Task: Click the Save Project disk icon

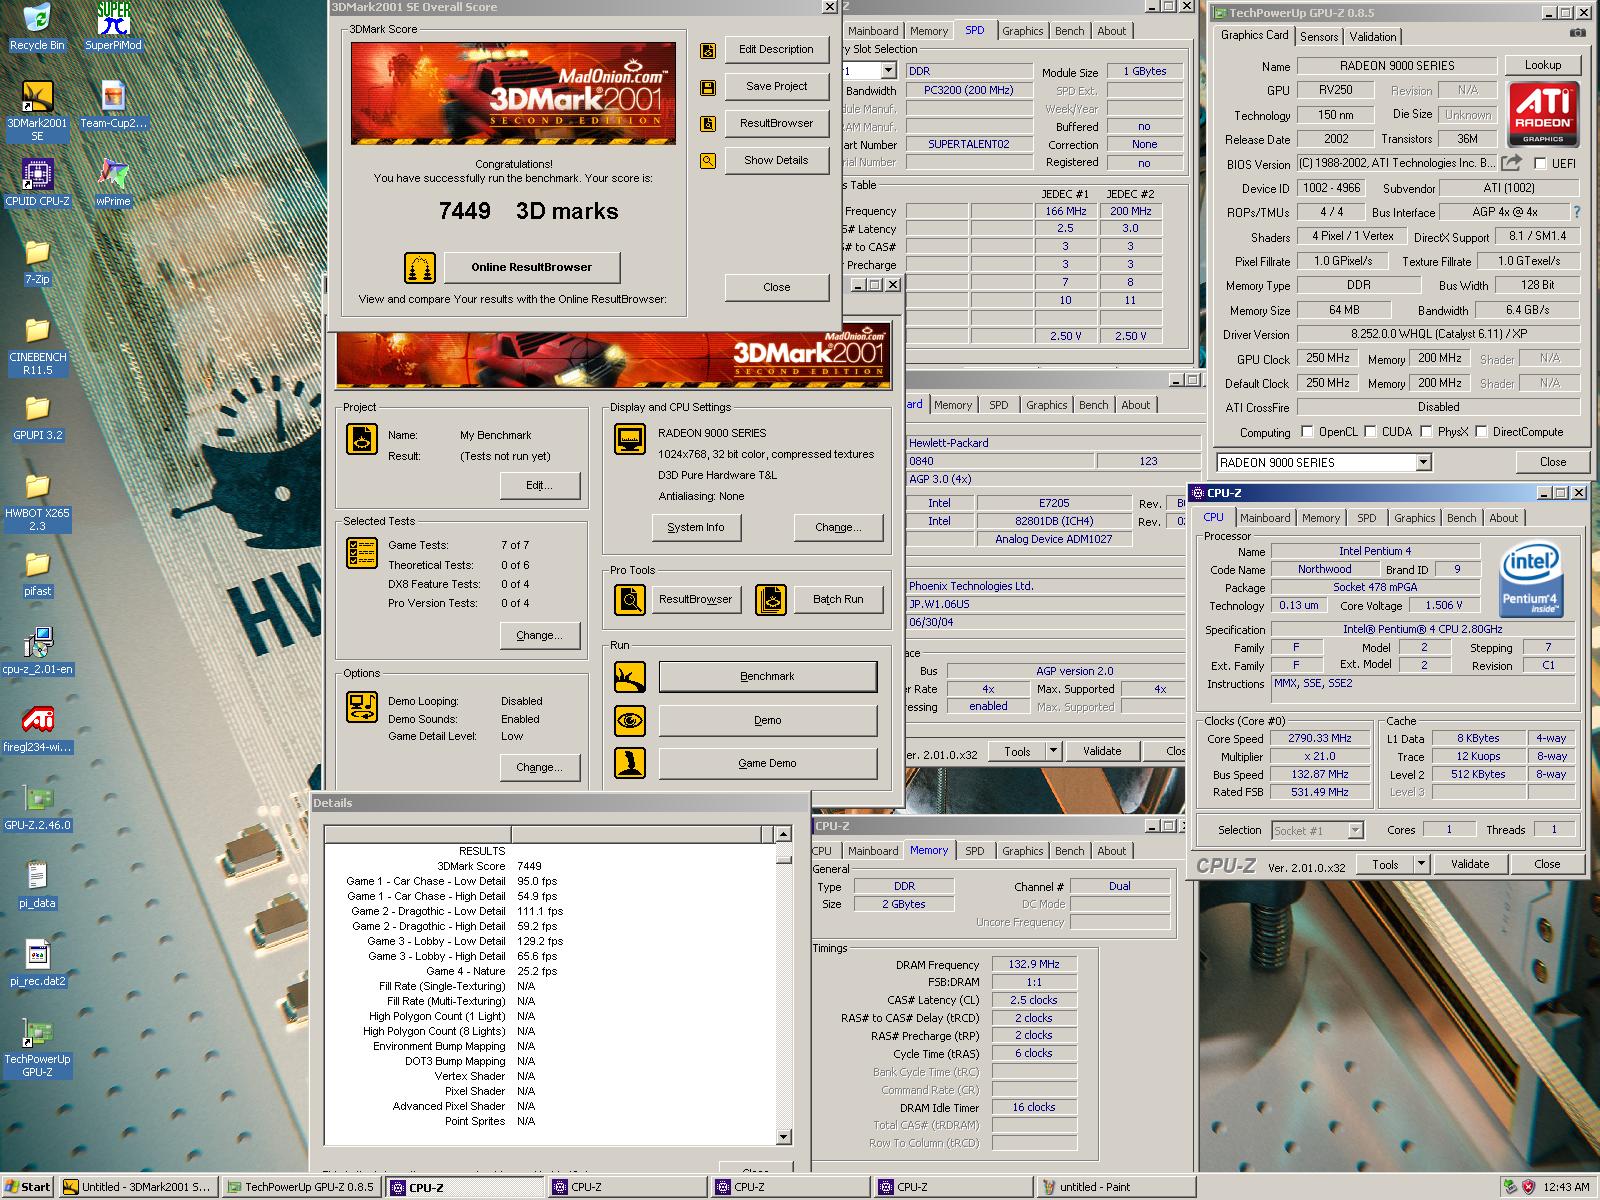Action: coord(708,87)
